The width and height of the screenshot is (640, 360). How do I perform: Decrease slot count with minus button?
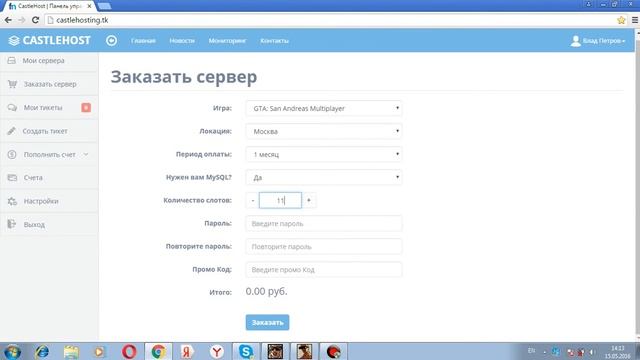[x=253, y=200]
